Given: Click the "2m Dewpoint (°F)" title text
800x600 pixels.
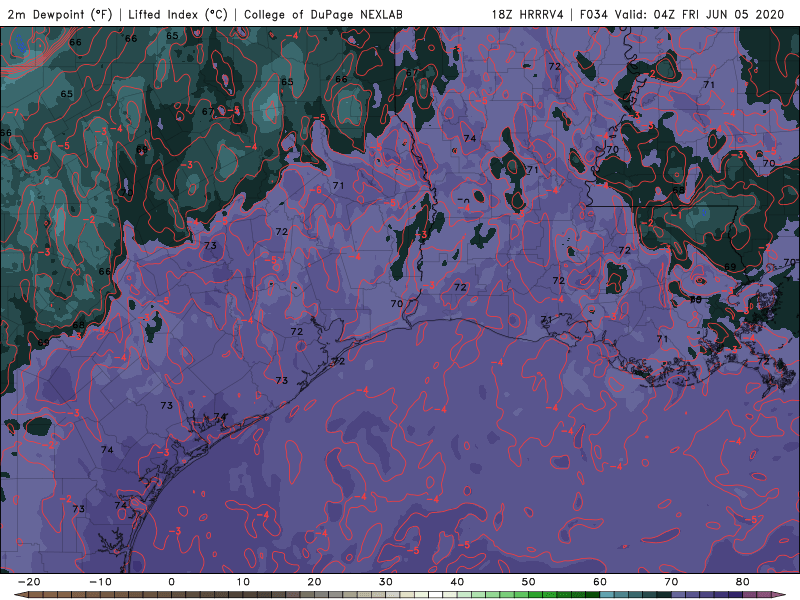Looking at the screenshot, I should pos(60,15).
